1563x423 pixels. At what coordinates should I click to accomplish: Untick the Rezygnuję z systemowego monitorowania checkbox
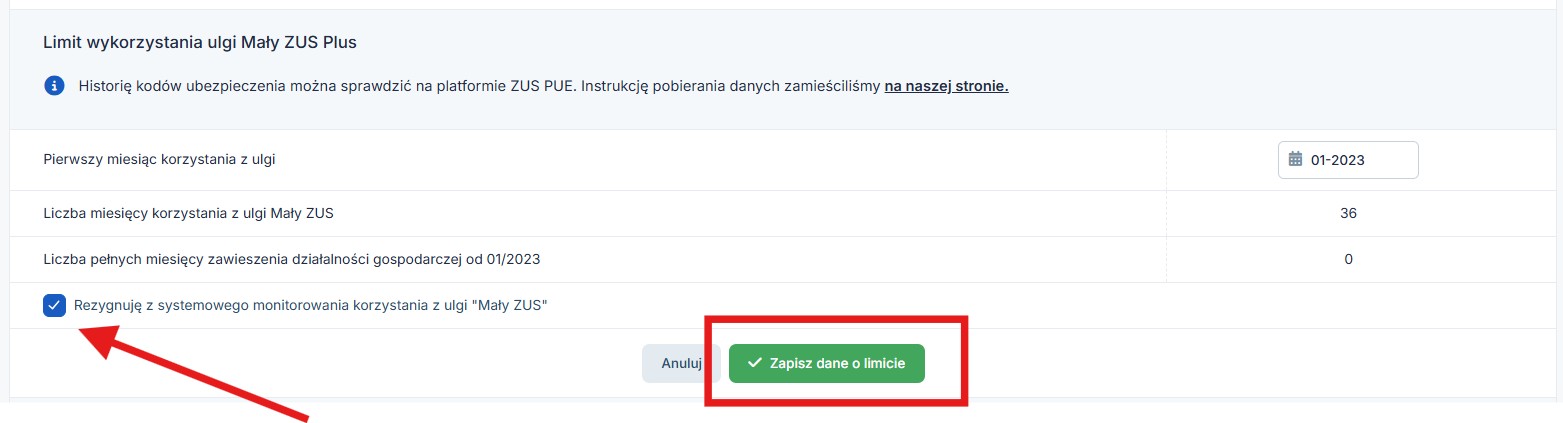[55, 305]
